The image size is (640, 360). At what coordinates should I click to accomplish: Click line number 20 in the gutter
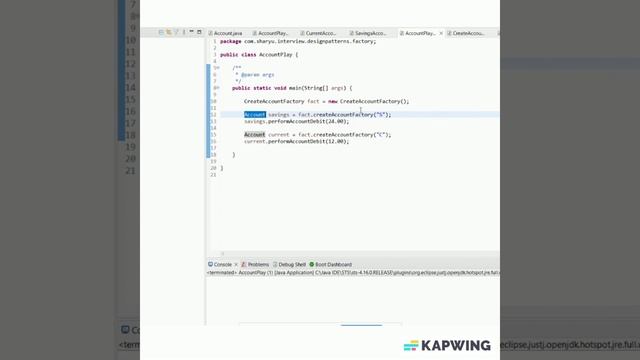[x=213, y=168]
